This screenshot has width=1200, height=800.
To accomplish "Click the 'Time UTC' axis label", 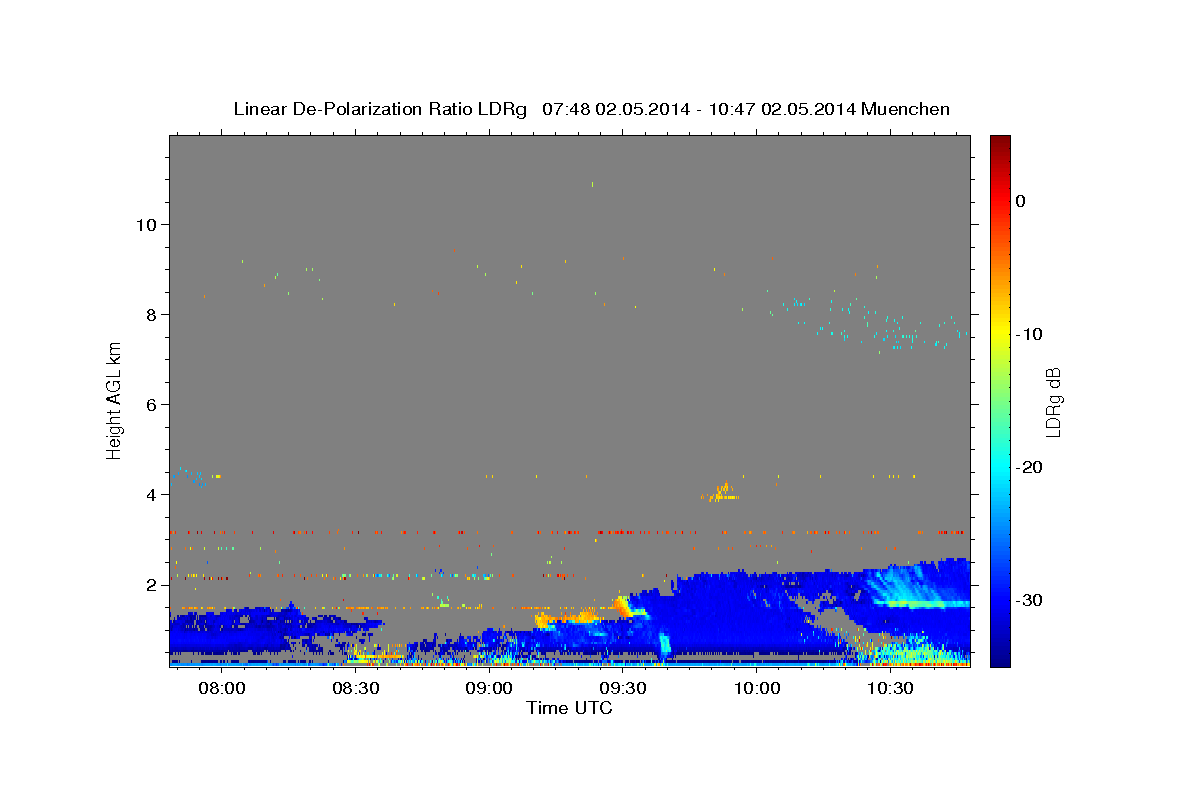I will click(x=569, y=708).
